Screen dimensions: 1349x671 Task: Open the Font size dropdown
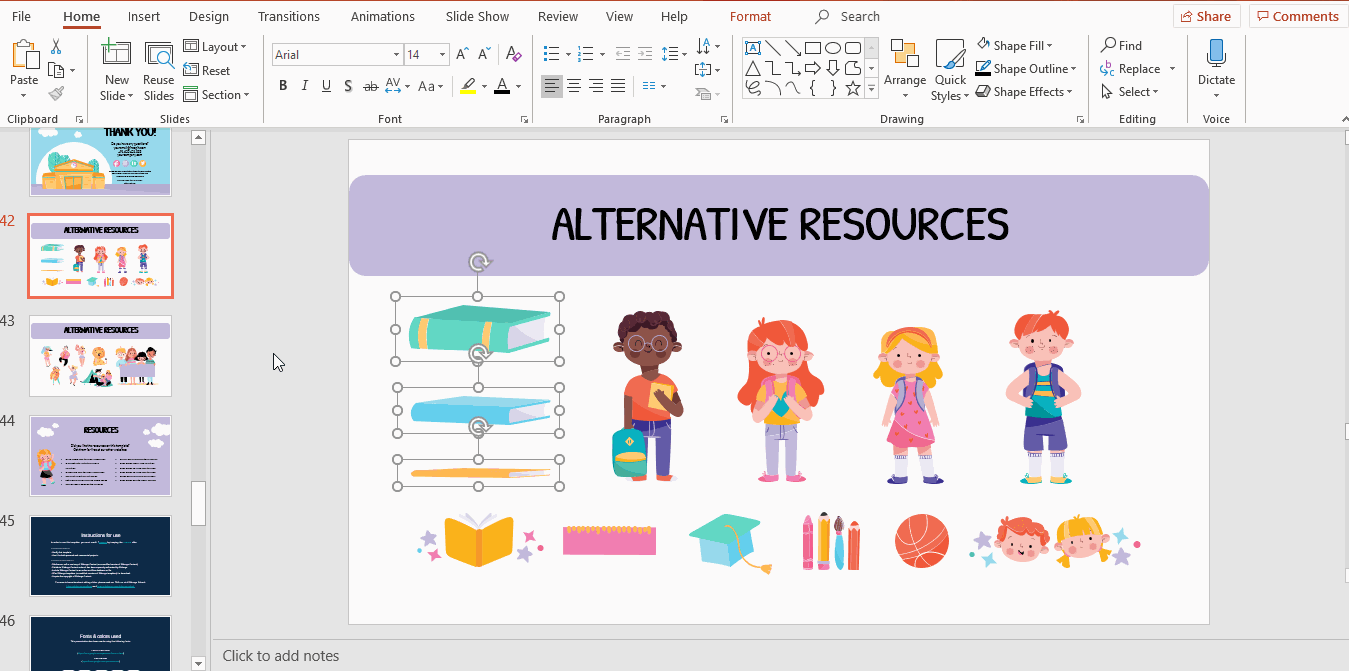click(x=440, y=54)
